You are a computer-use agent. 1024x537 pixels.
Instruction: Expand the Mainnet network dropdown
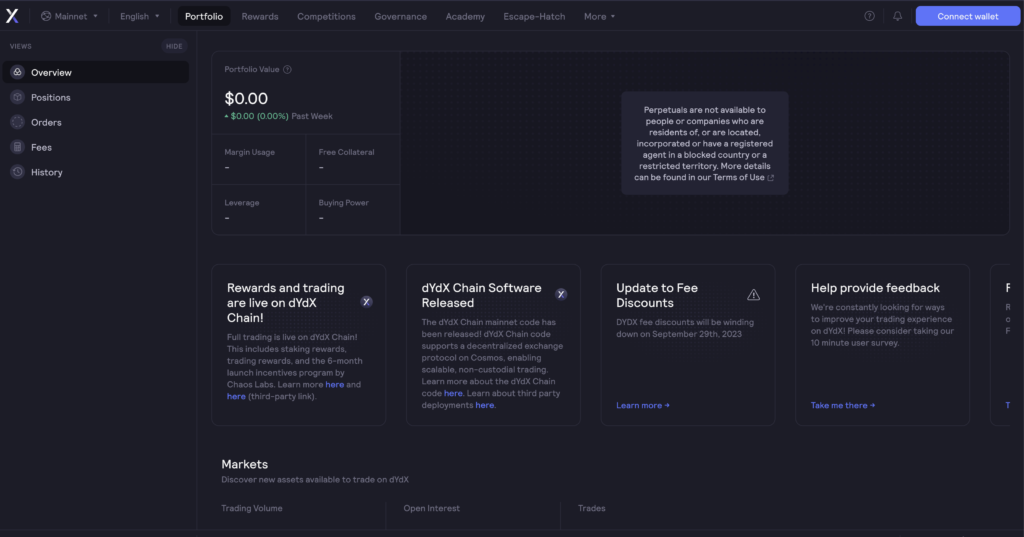point(70,16)
